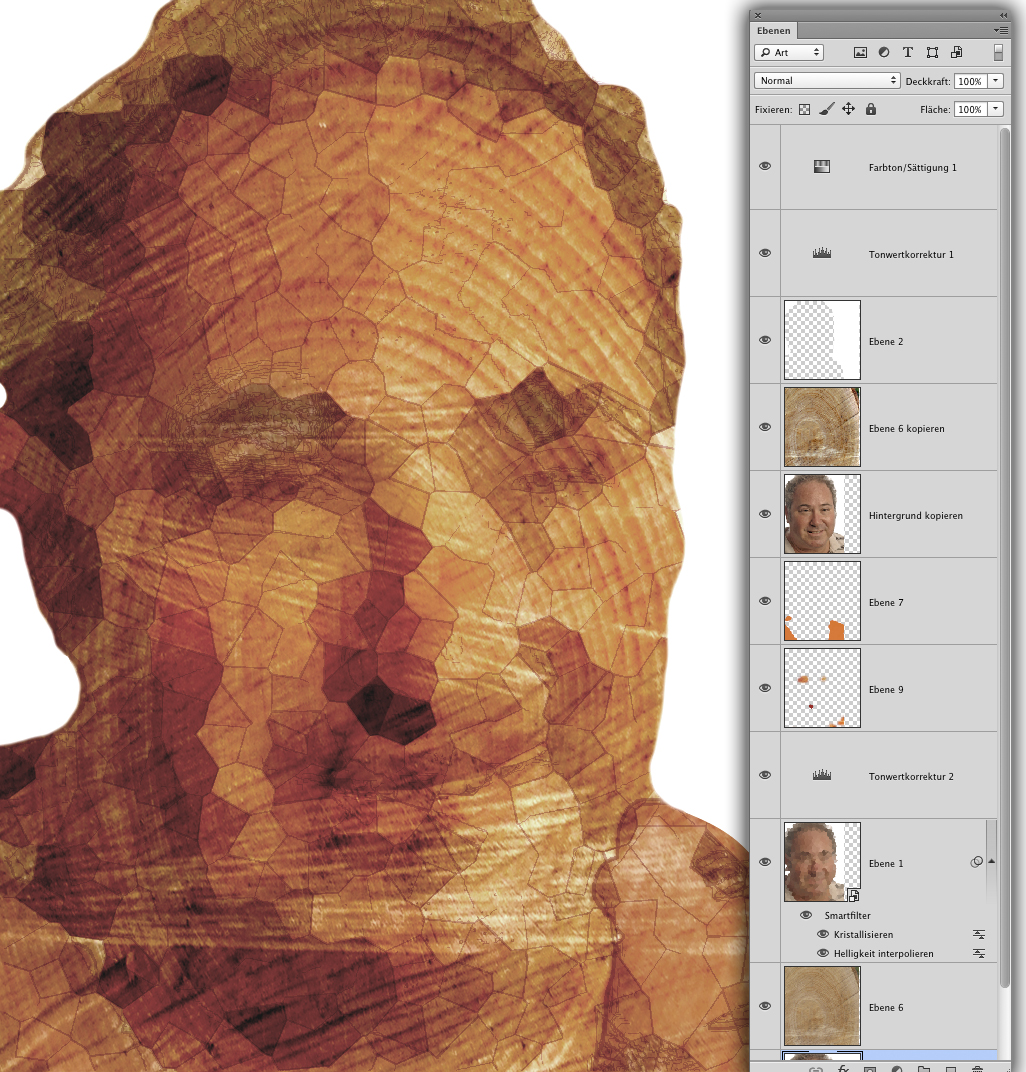The image size is (1026, 1072).
Task: Click Ebene 6 kopieren wood thumbnail
Action: 822,427
